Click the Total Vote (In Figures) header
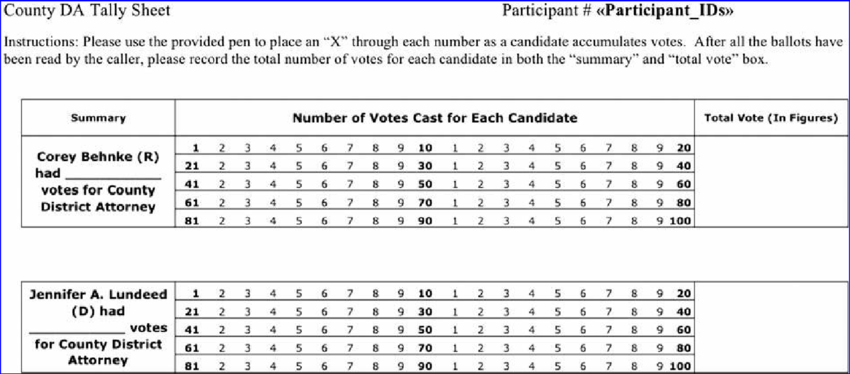 click(771, 118)
